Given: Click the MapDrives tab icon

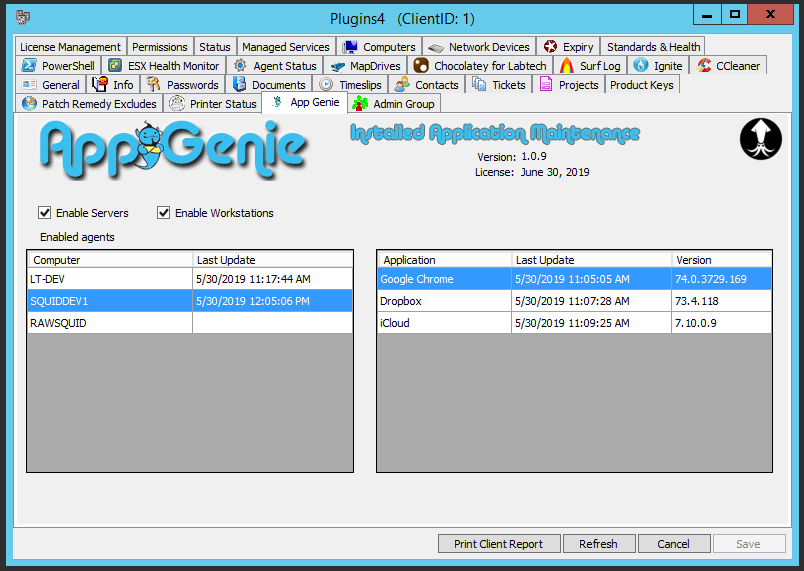Looking at the screenshot, I should coord(337,67).
